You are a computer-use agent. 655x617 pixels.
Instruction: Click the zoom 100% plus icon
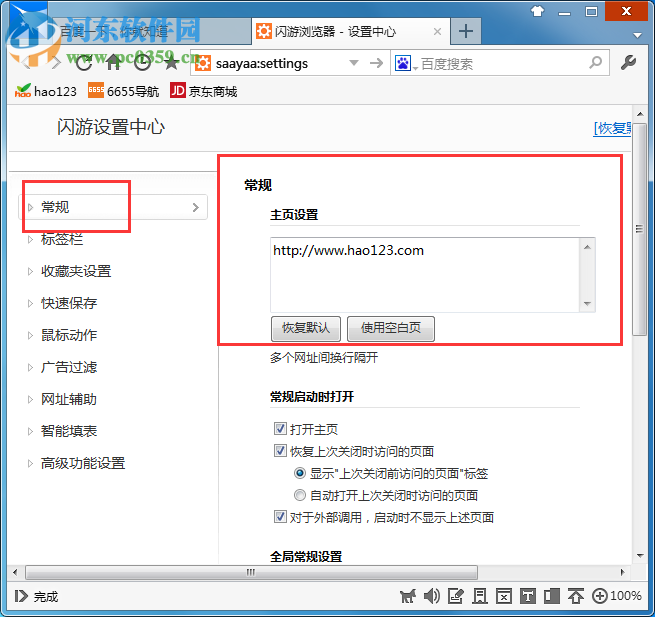point(599,596)
